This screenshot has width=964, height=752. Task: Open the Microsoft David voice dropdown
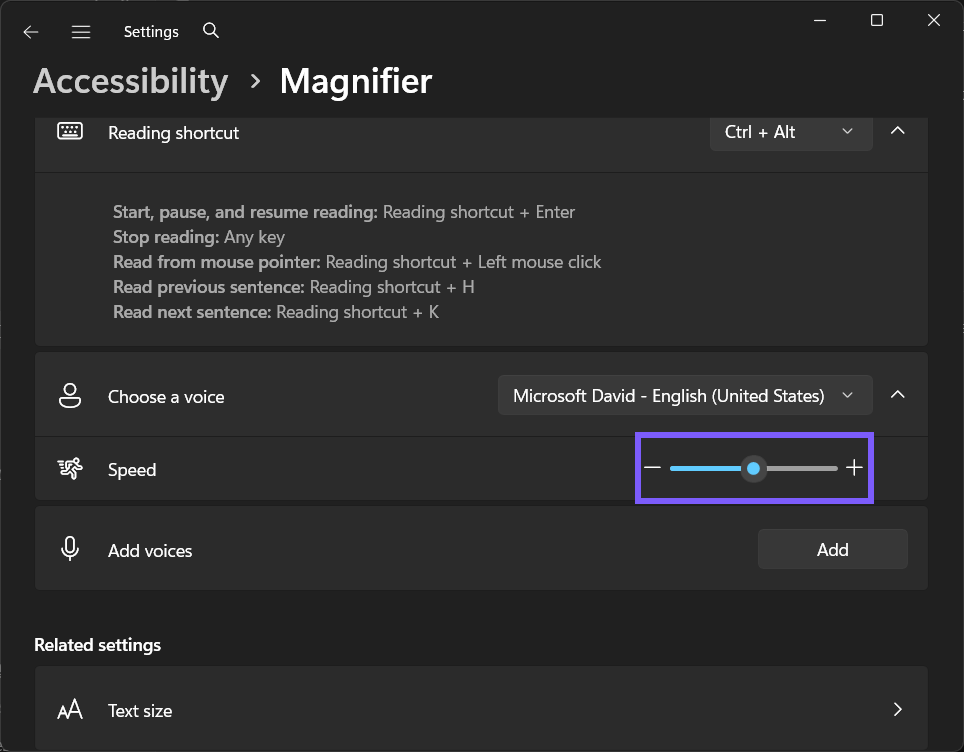click(685, 395)
